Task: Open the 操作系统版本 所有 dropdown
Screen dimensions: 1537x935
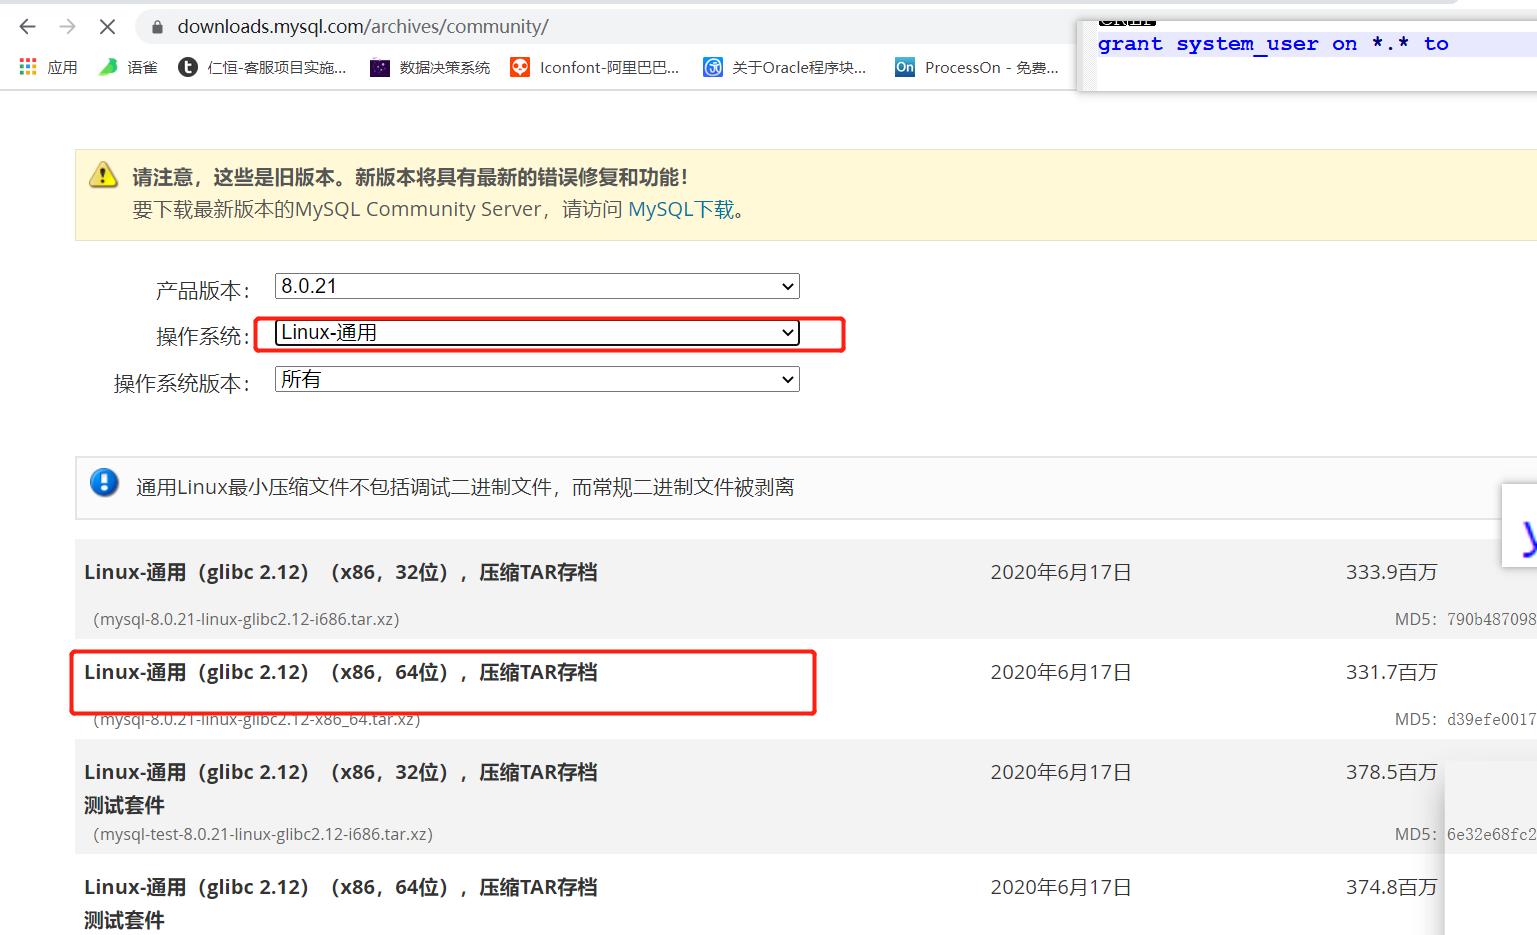Action: click(x=537, y=379)
